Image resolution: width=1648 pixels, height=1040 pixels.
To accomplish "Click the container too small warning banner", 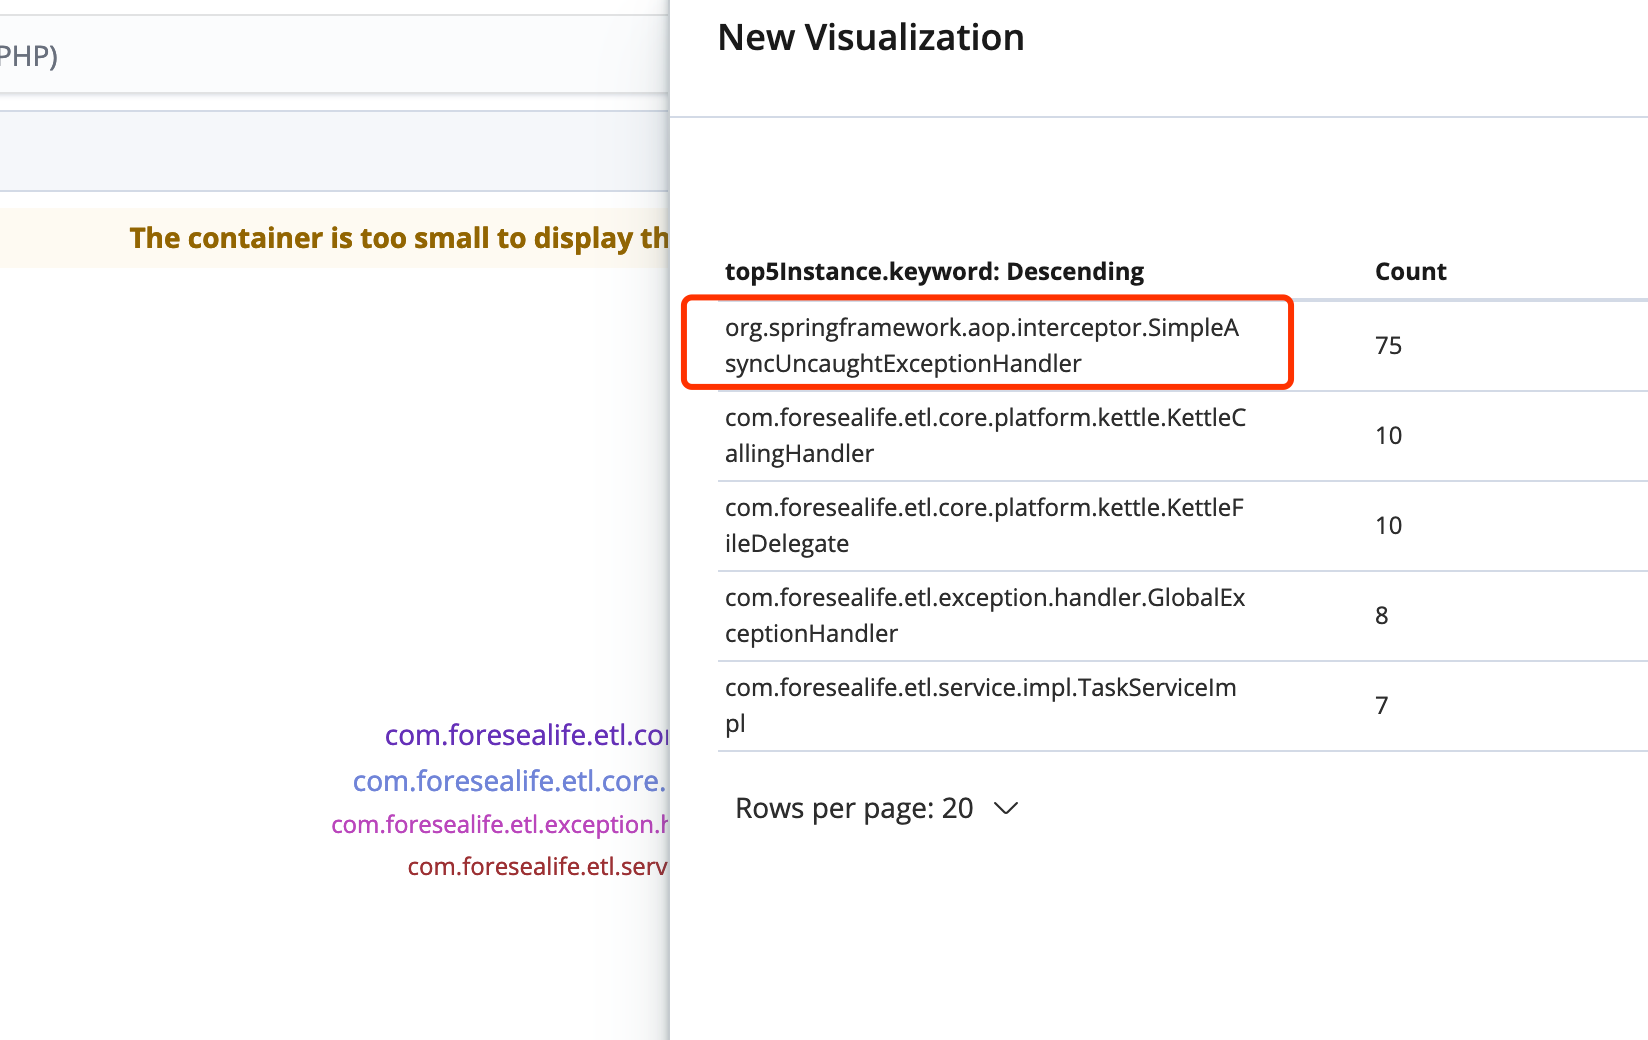I will click(x=400, y=238).
